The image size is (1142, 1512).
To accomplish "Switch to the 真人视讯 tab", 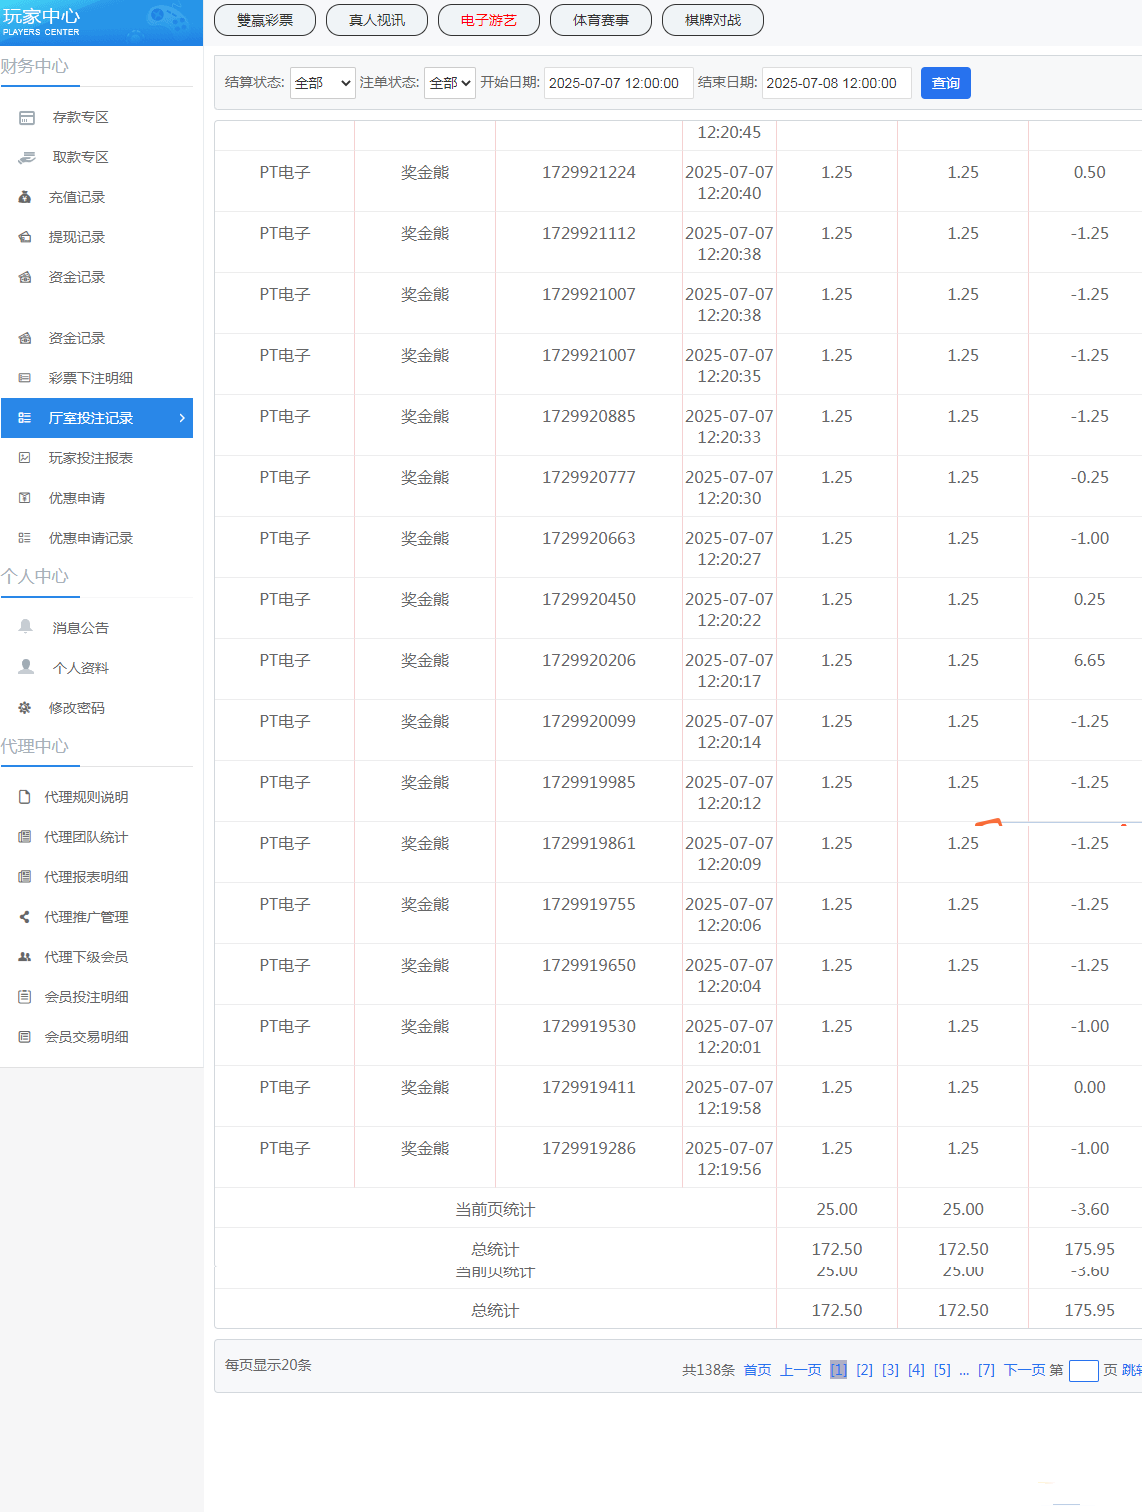I will (377, 20).
